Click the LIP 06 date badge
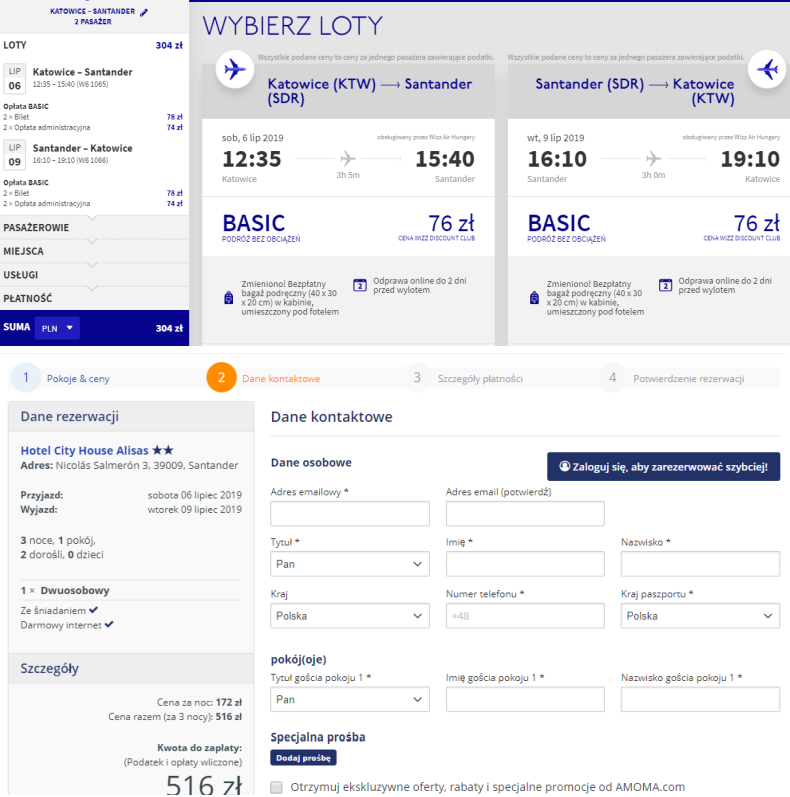This screenshot has height=797, width=790. tap(15, 80)
